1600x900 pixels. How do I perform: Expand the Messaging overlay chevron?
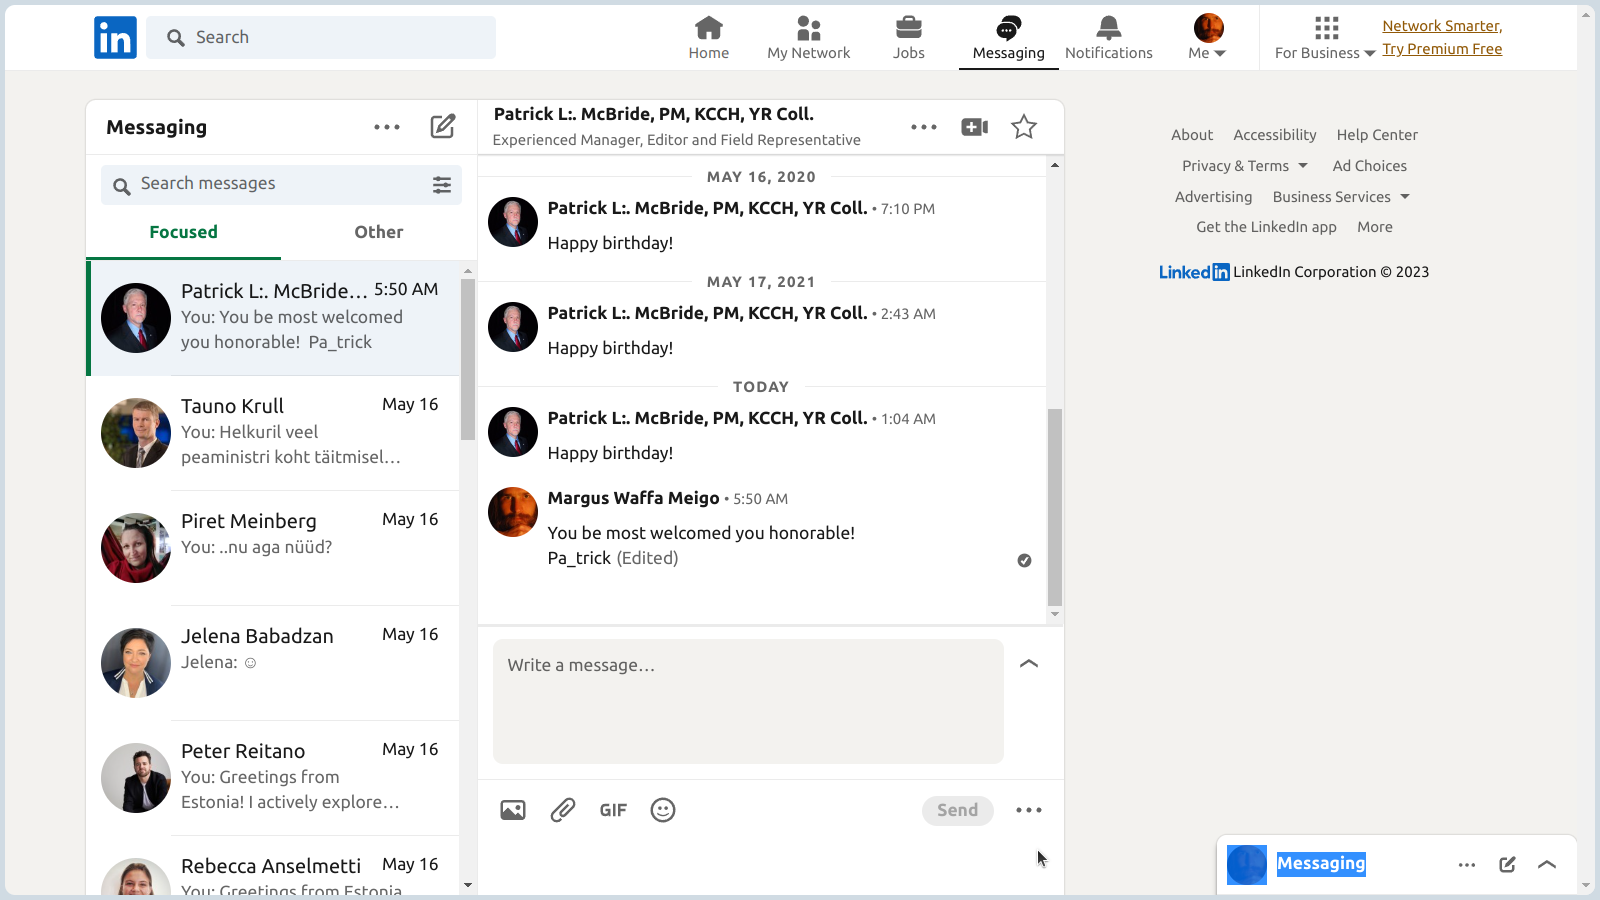point(1547,865)
